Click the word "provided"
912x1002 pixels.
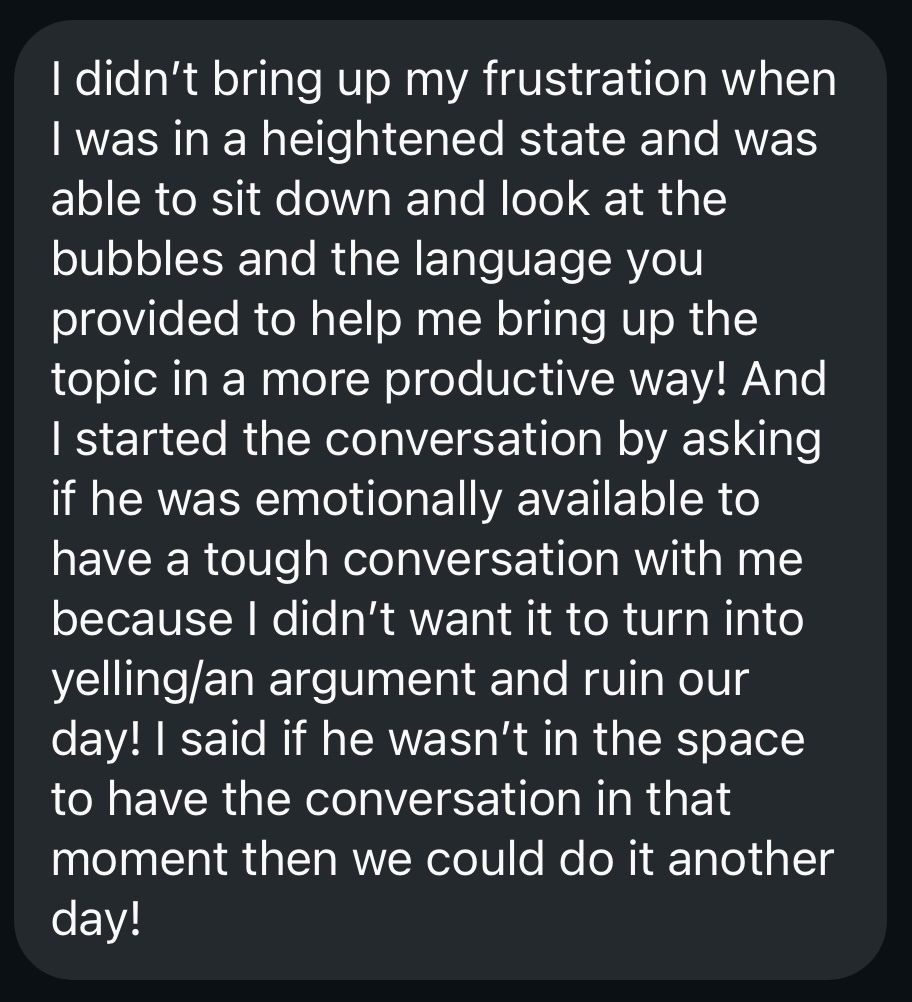pos(145,320)
